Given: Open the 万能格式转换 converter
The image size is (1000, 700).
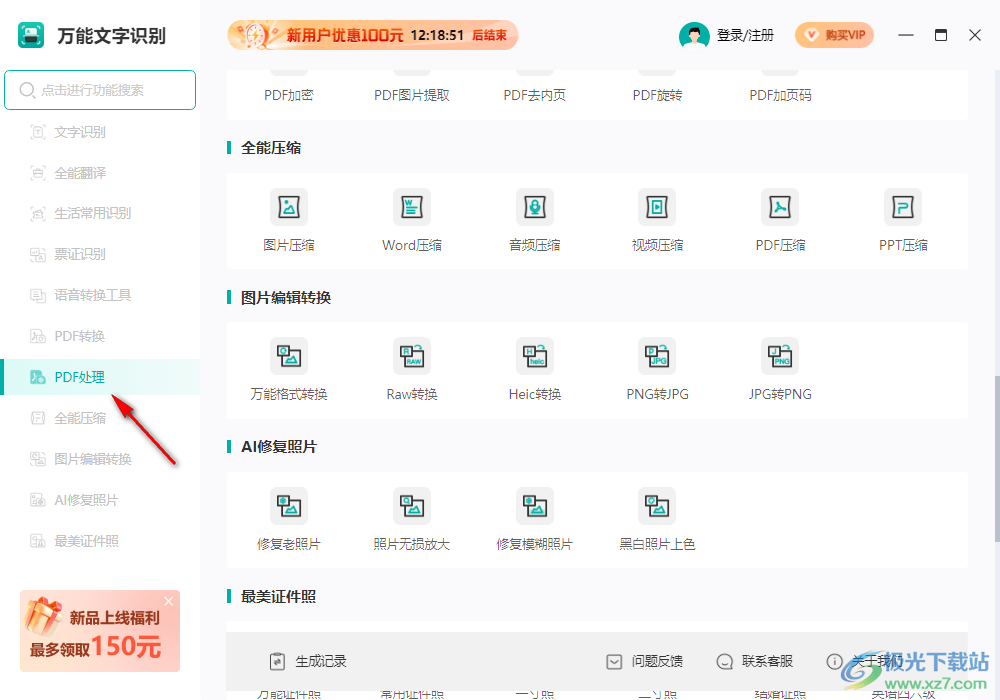Looking at the screenshot, I should (289, 370).
